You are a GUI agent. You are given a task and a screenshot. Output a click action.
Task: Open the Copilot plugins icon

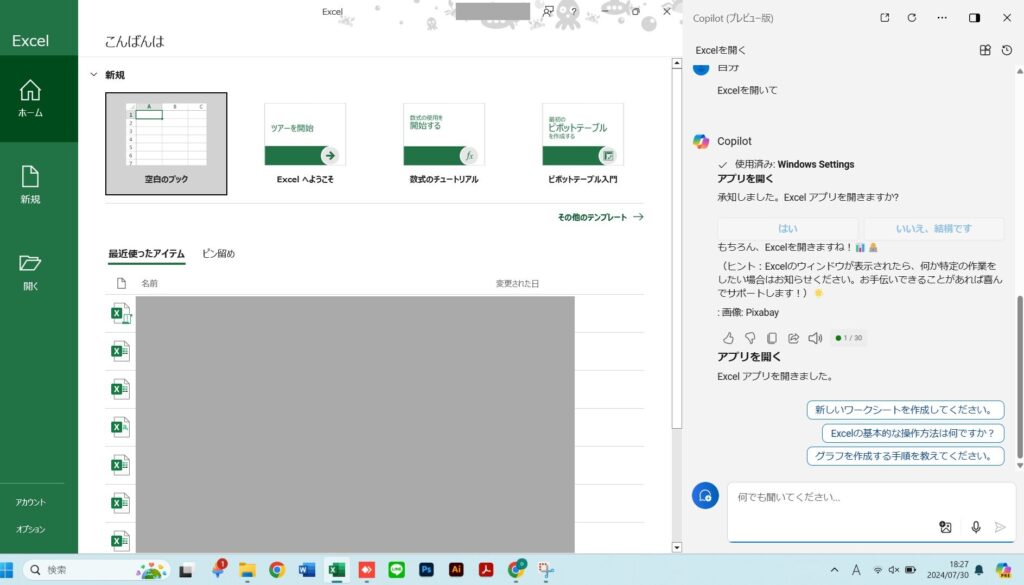point(985,50)
